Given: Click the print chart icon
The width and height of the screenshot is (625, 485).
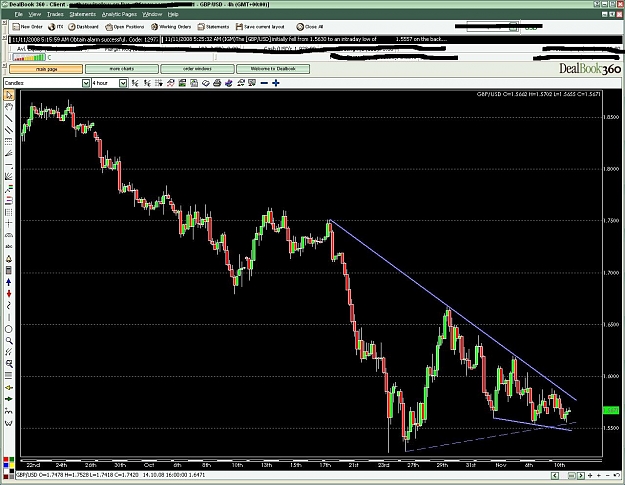Looking at the screenshot, I should coord(217,83).
